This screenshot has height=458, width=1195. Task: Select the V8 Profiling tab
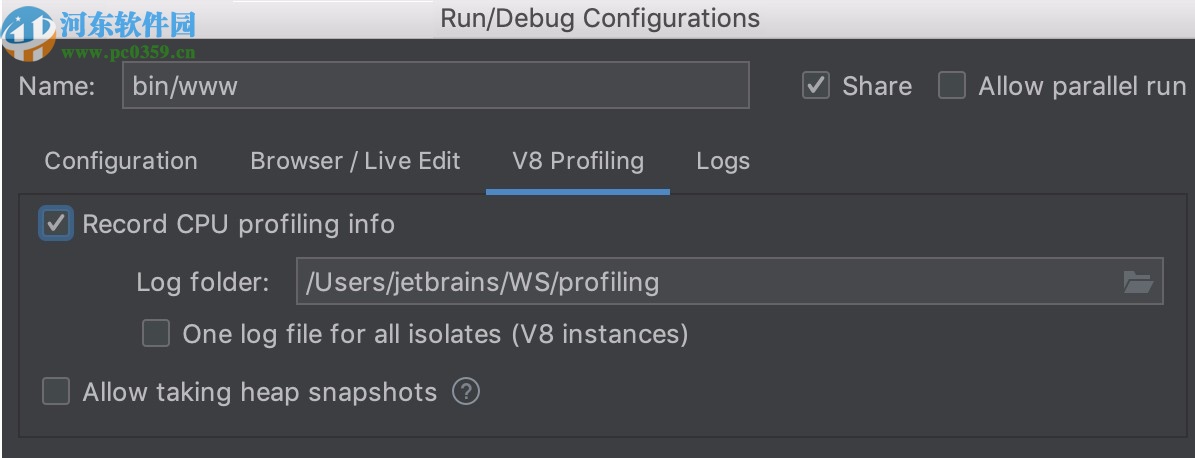point(578,162)
